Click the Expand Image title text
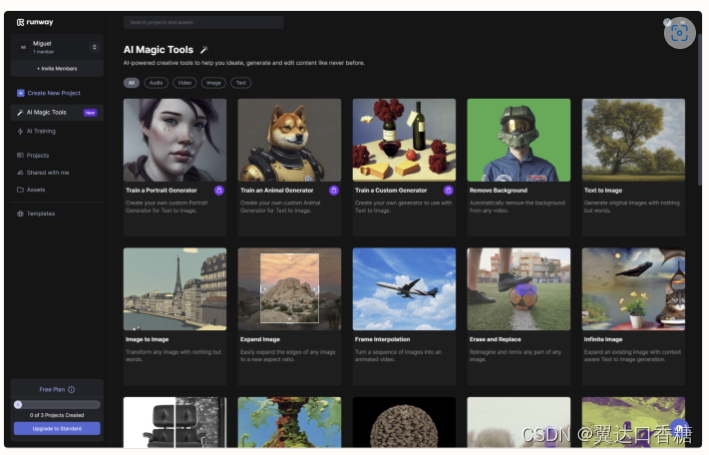 (260, 340)
